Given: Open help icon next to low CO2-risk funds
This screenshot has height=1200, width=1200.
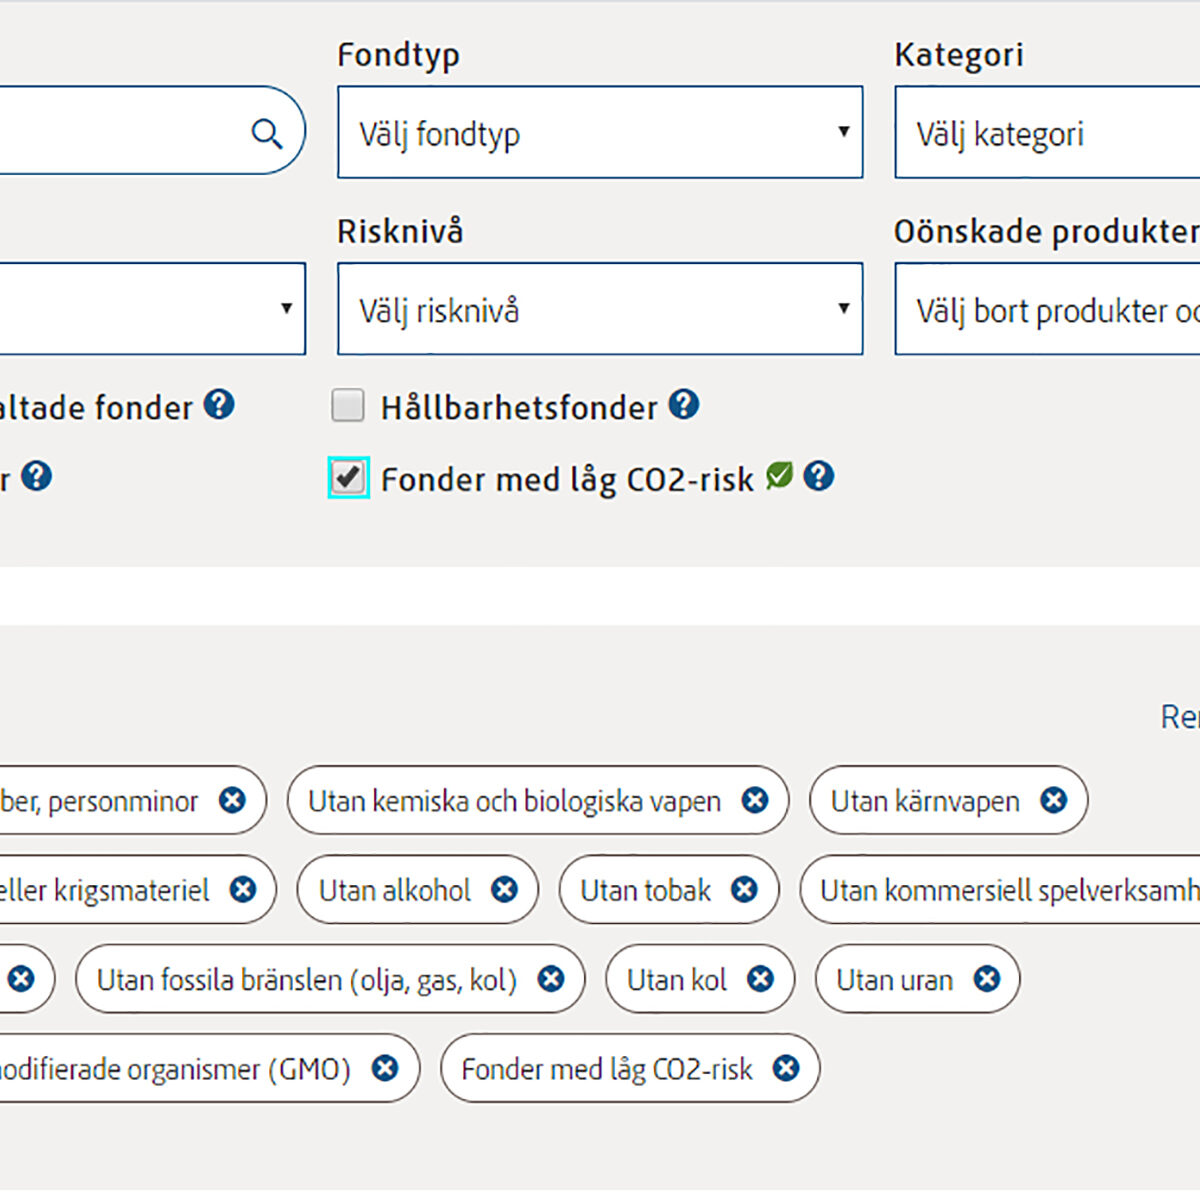Looking at the screenshot, I should (x=818, y=476).
